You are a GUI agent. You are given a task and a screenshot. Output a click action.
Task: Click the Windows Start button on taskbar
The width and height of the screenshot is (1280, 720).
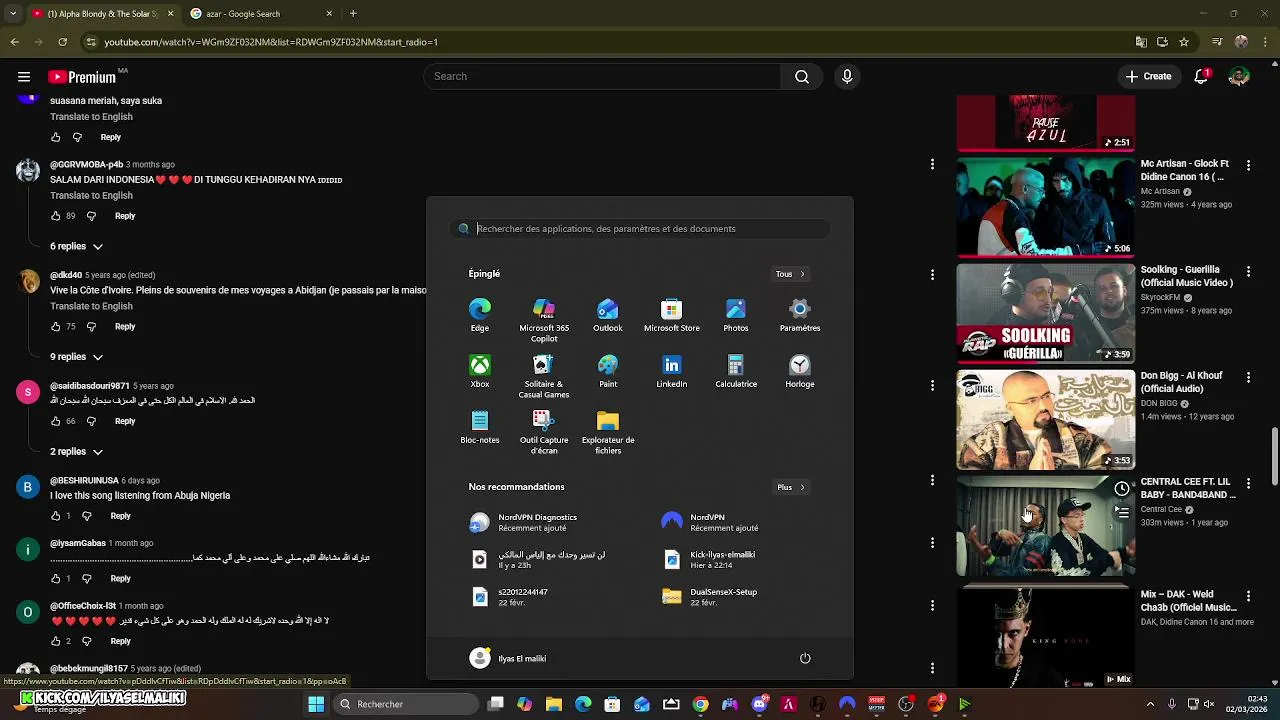pos(316,704)
